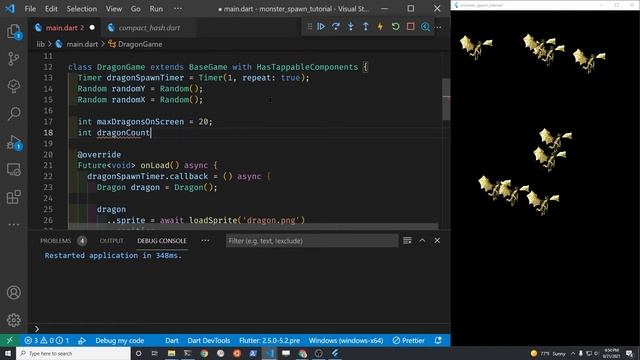Click the DragonGame breadcrumb symbol
Screen dimensions: 640x360
click(140, 44)
